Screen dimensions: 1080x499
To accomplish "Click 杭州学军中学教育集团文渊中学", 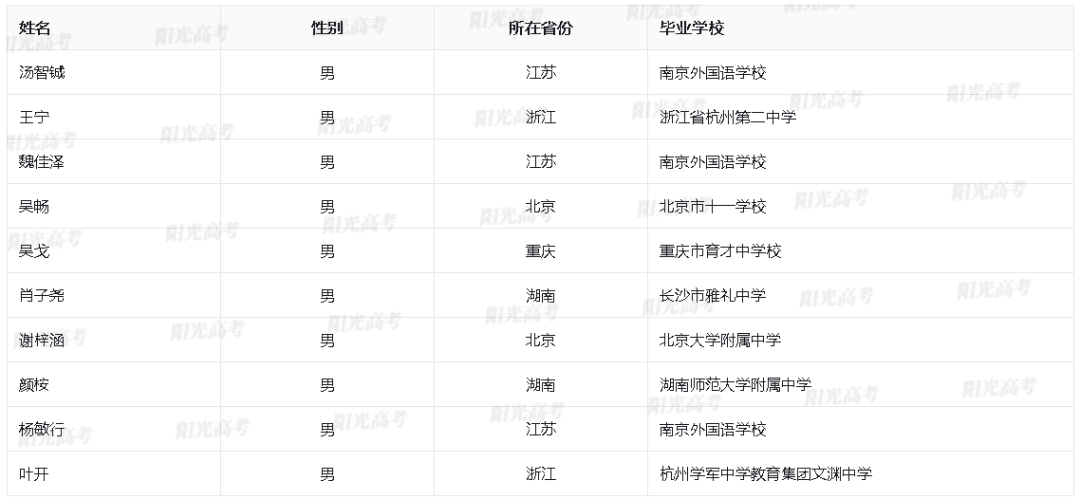I will pyautogui.click(x=766, y=474).
